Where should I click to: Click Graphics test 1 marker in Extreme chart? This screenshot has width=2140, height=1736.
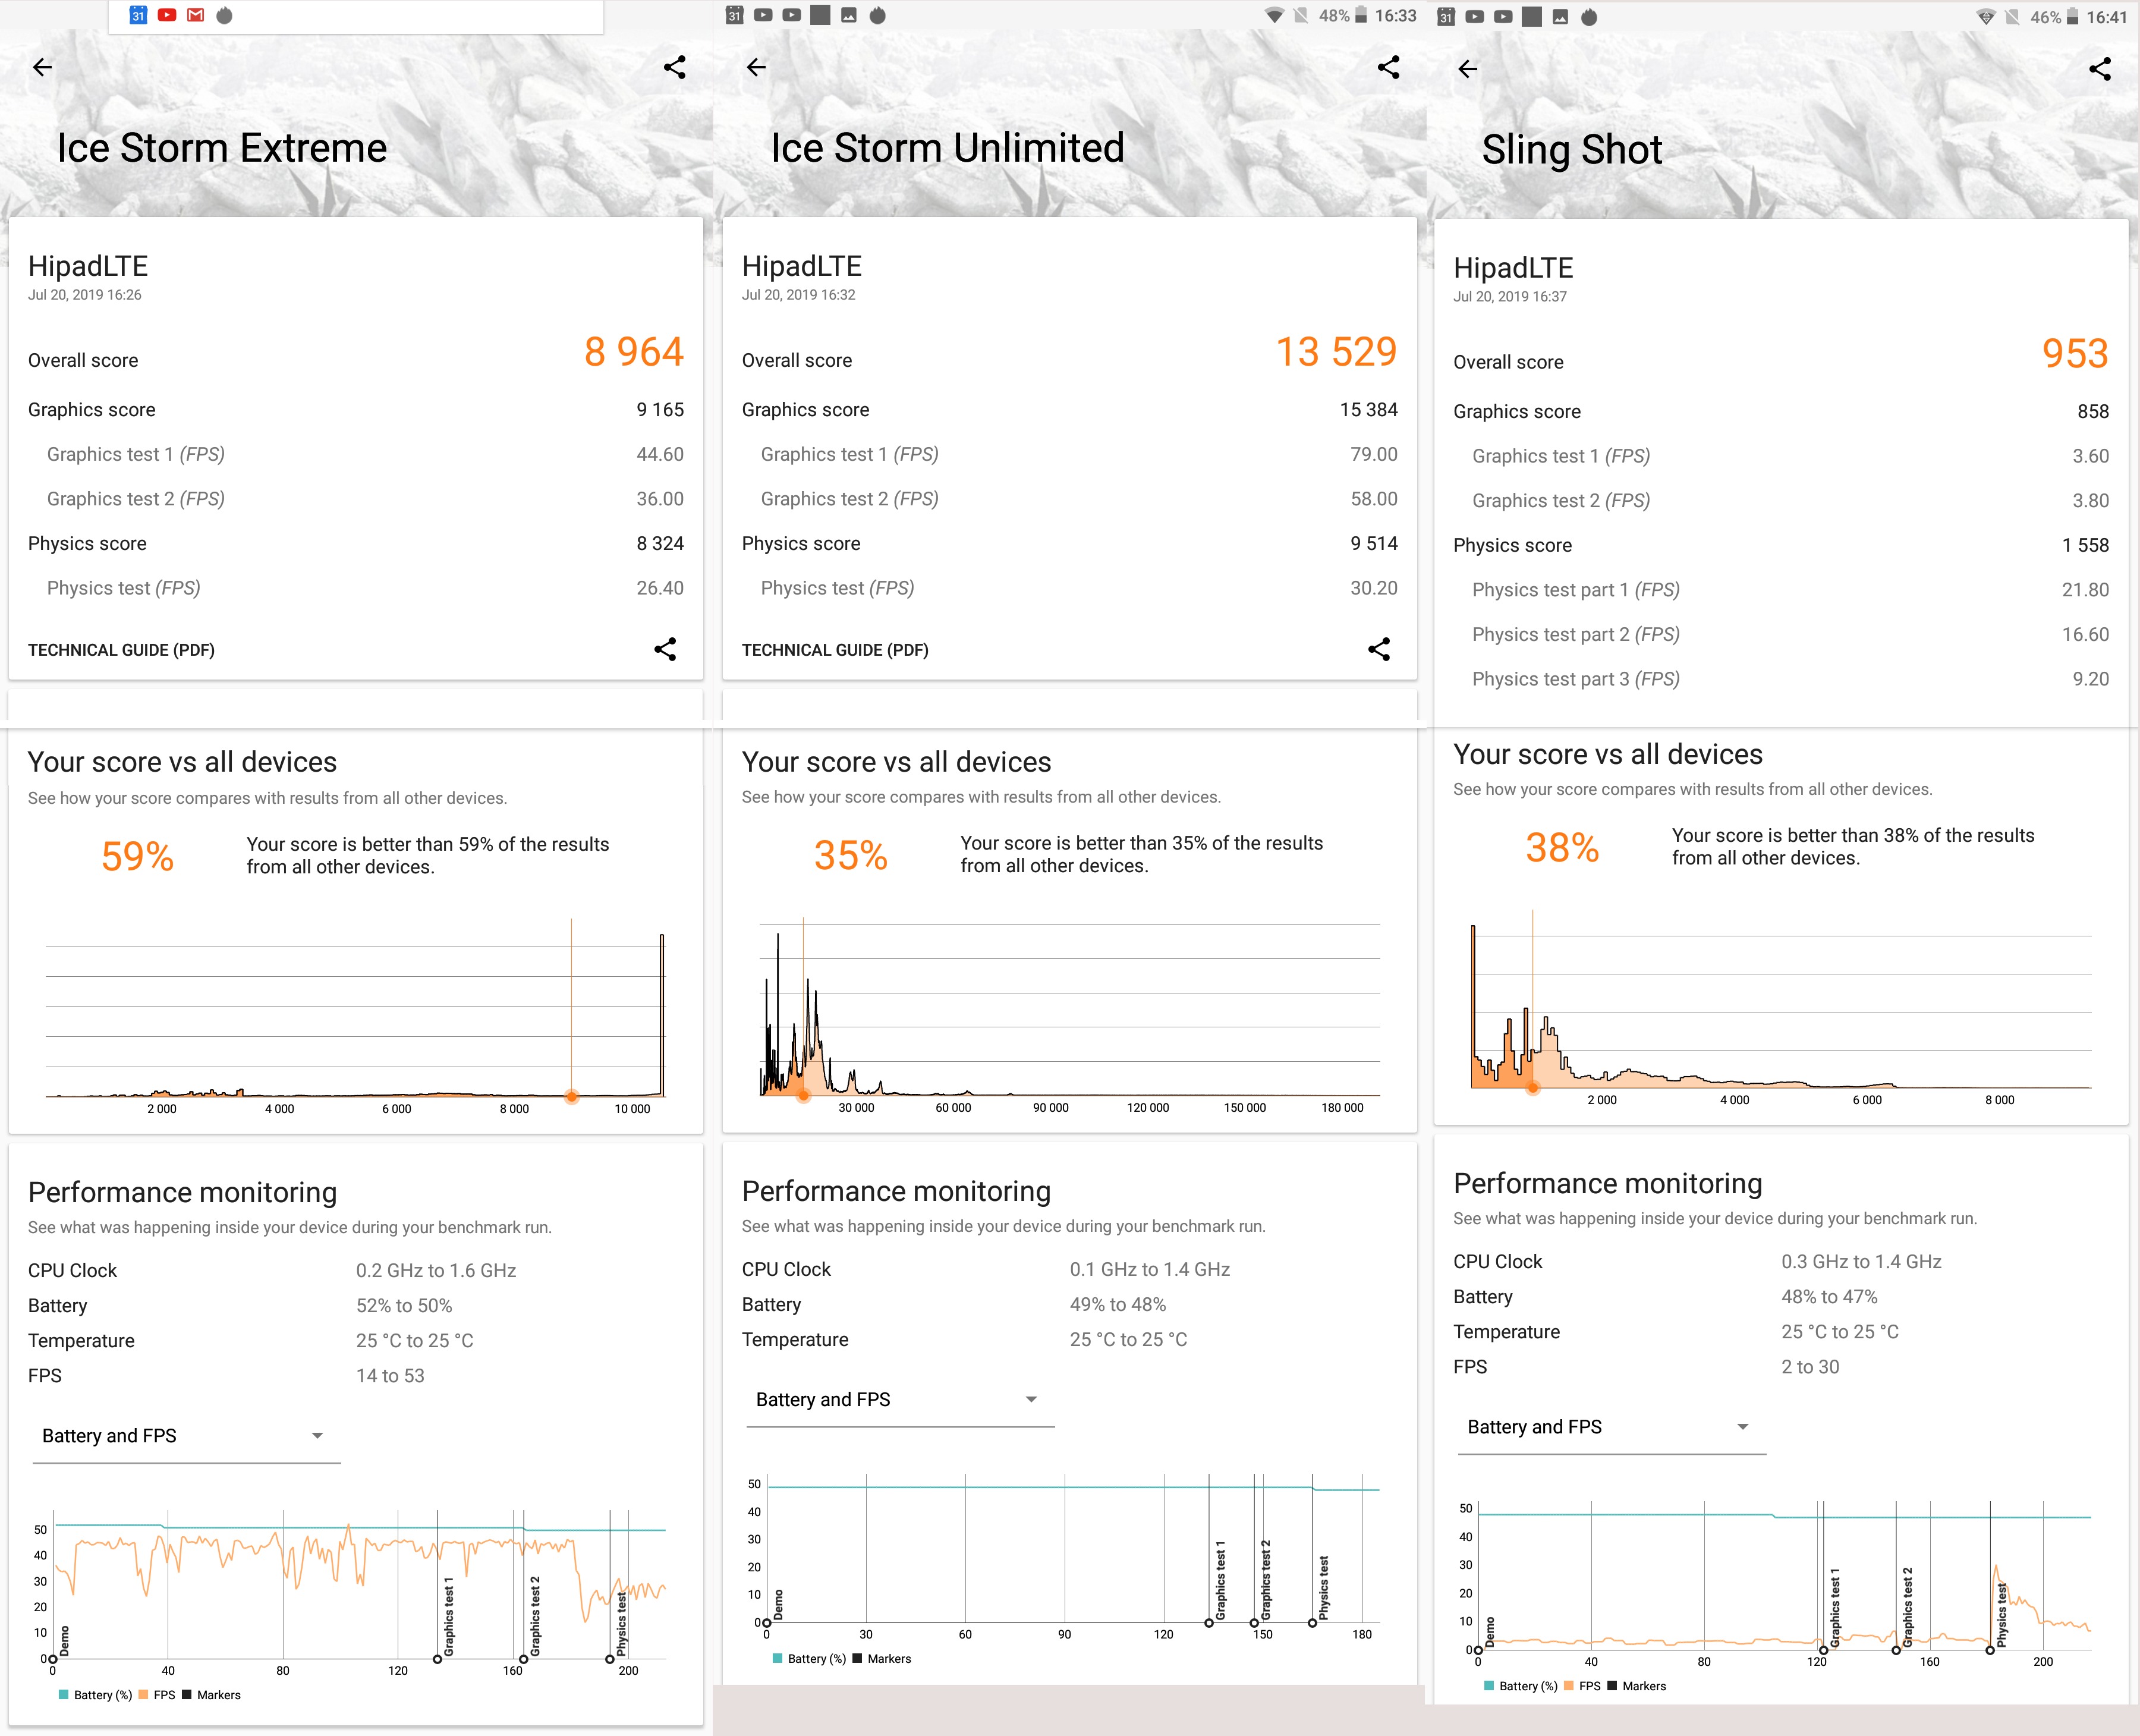[x=438, y=1659]
